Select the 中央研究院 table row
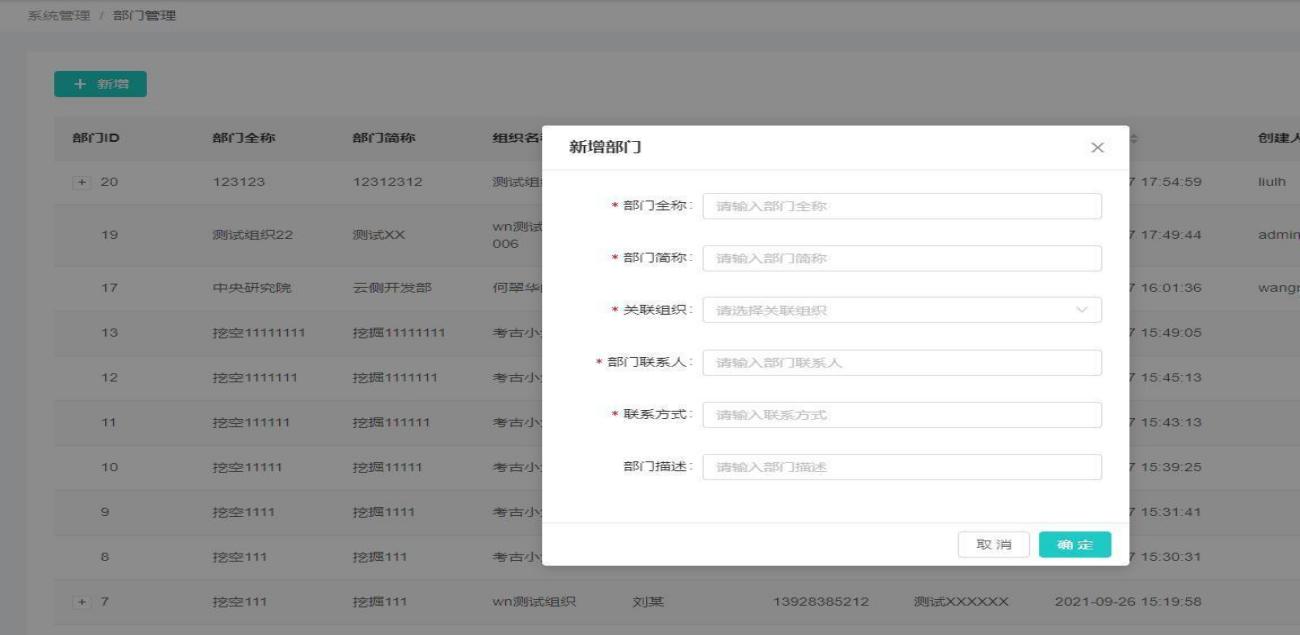 click(250, 288)
